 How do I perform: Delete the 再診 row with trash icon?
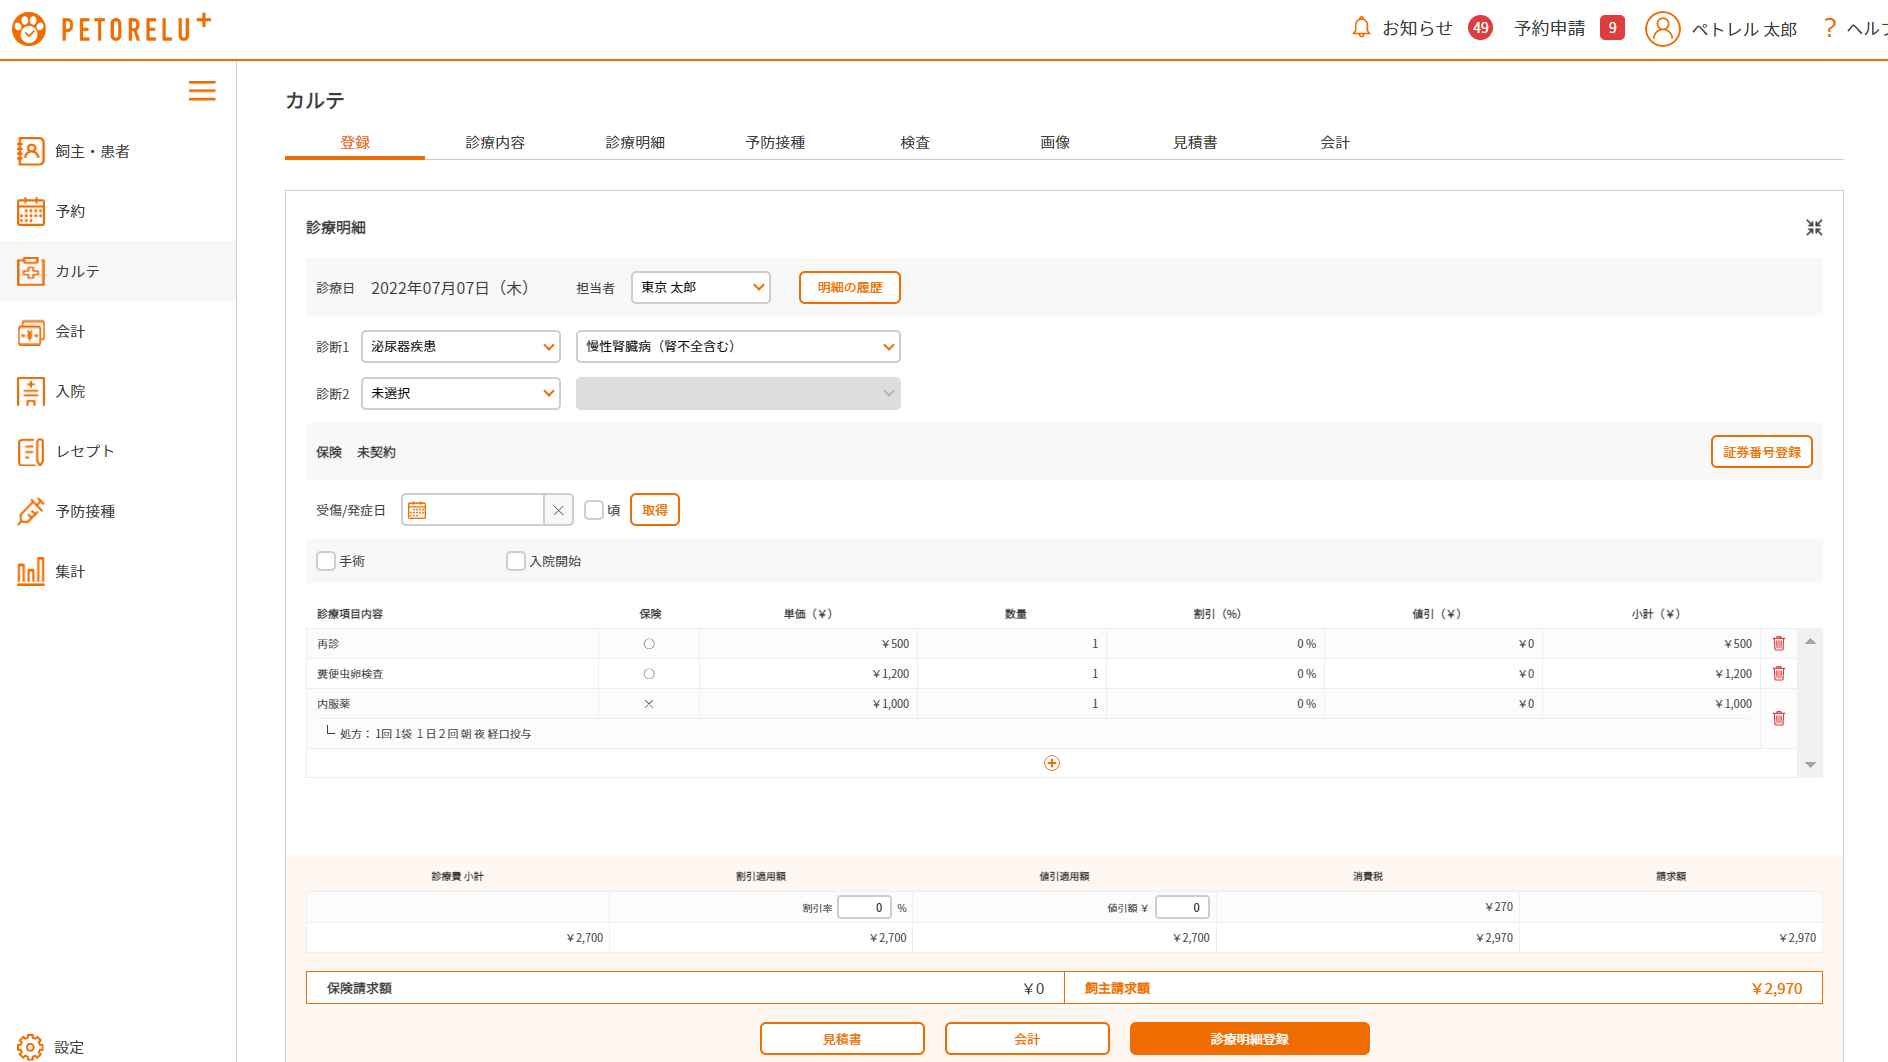pos(1779,643)
